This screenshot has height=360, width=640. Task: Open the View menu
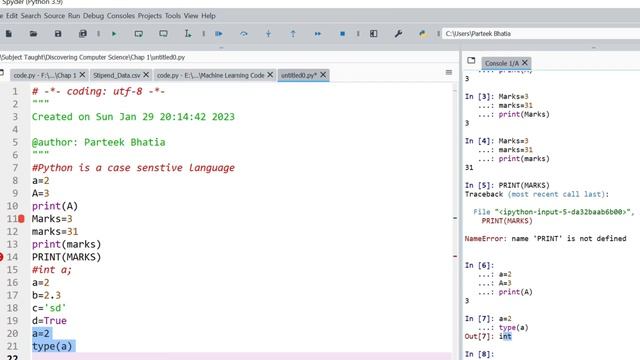point(191,16)
